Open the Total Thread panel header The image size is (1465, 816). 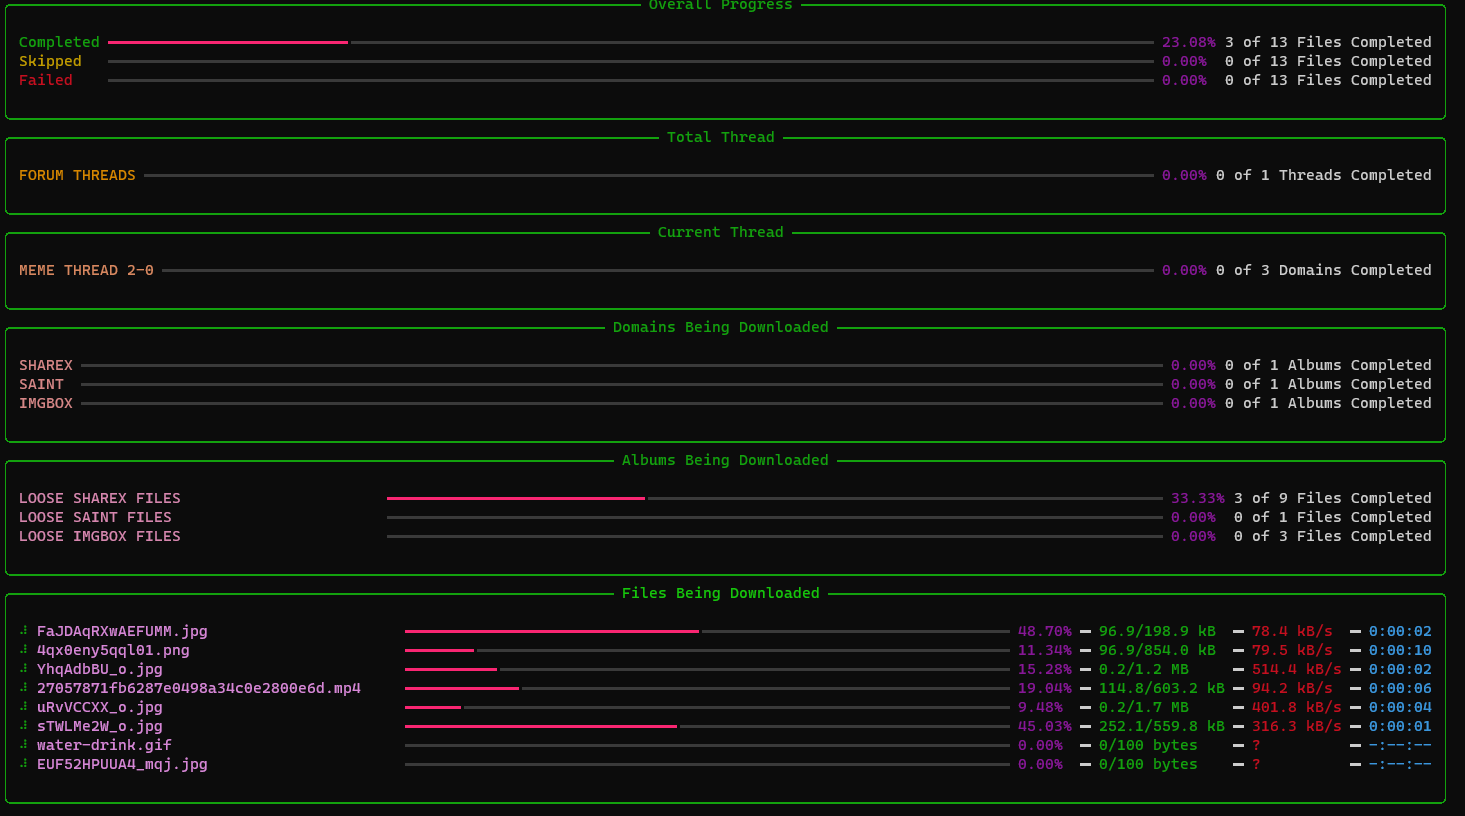pos(721,137)
